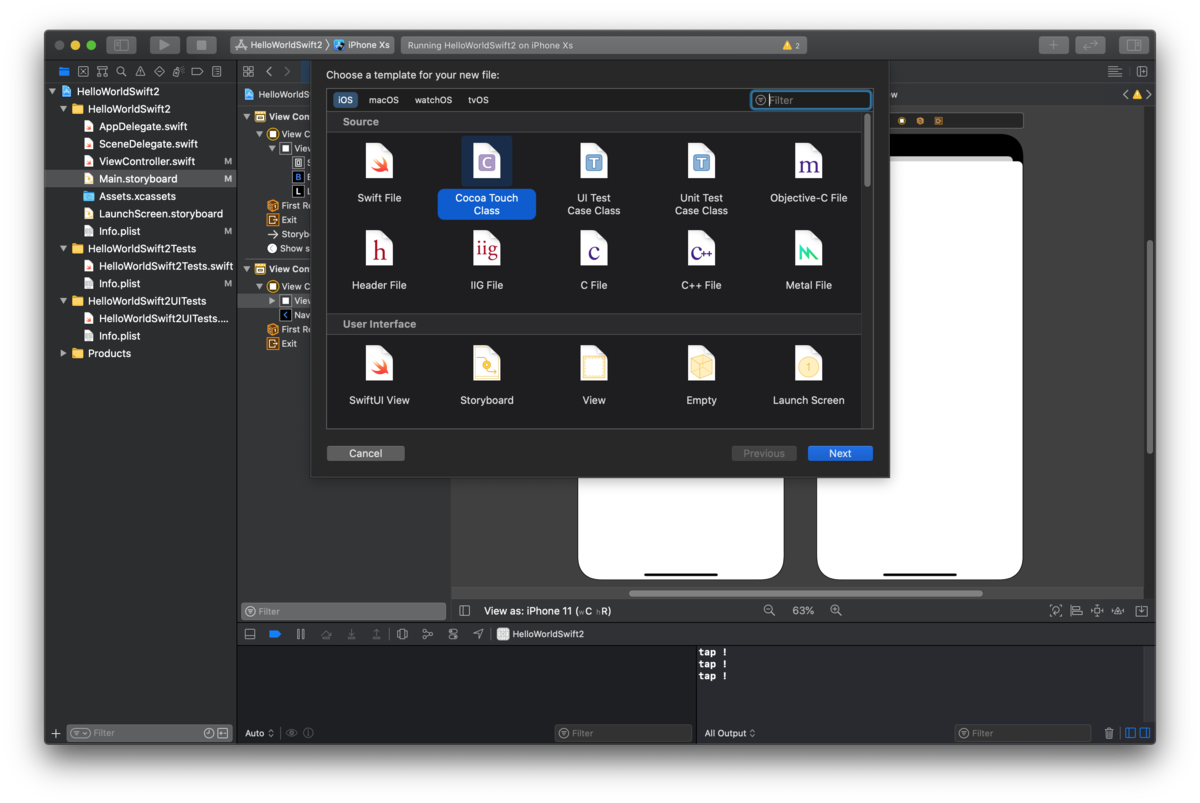Select the SwiftUI View template

click(x=379, y=376)
